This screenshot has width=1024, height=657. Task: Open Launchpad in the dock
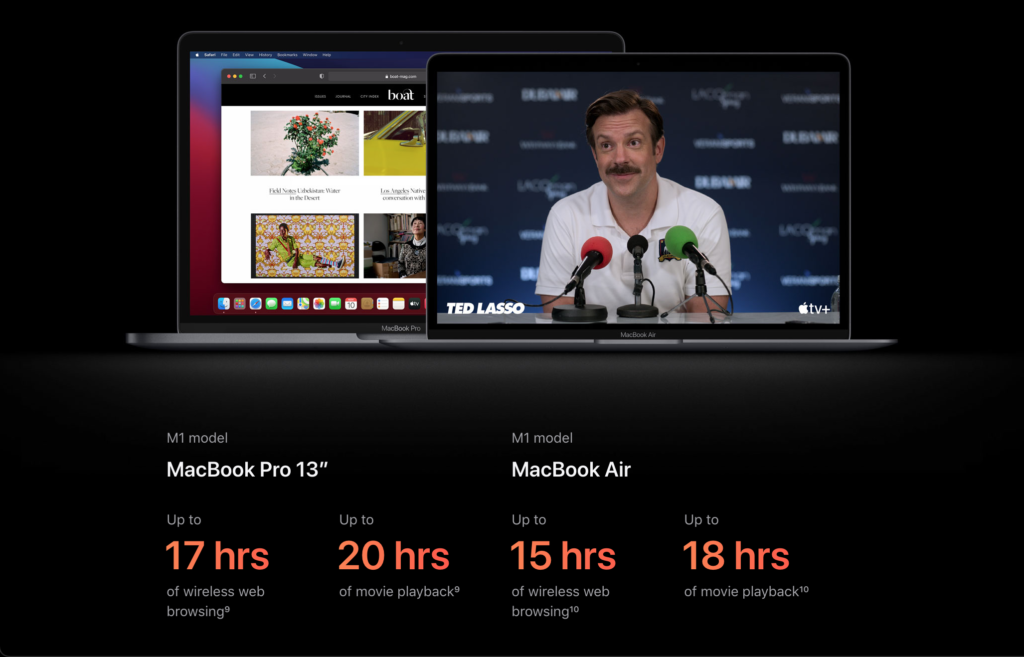(x=240, y=304)
